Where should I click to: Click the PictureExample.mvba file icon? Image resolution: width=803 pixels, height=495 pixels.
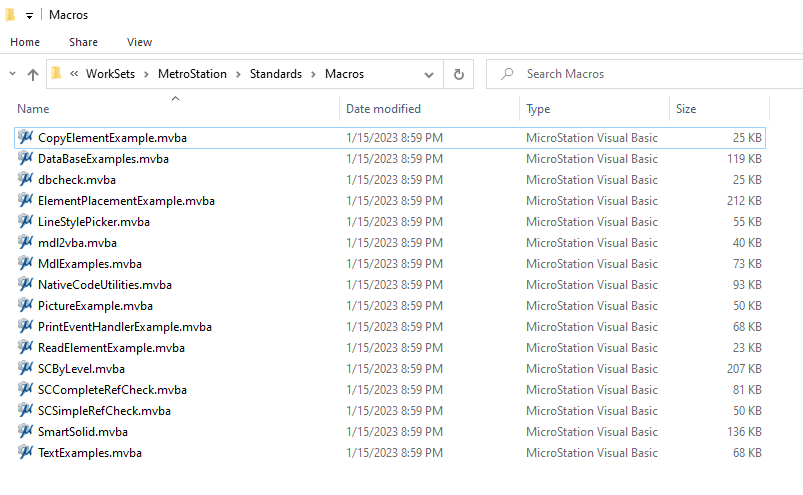[x=25, y=305]
